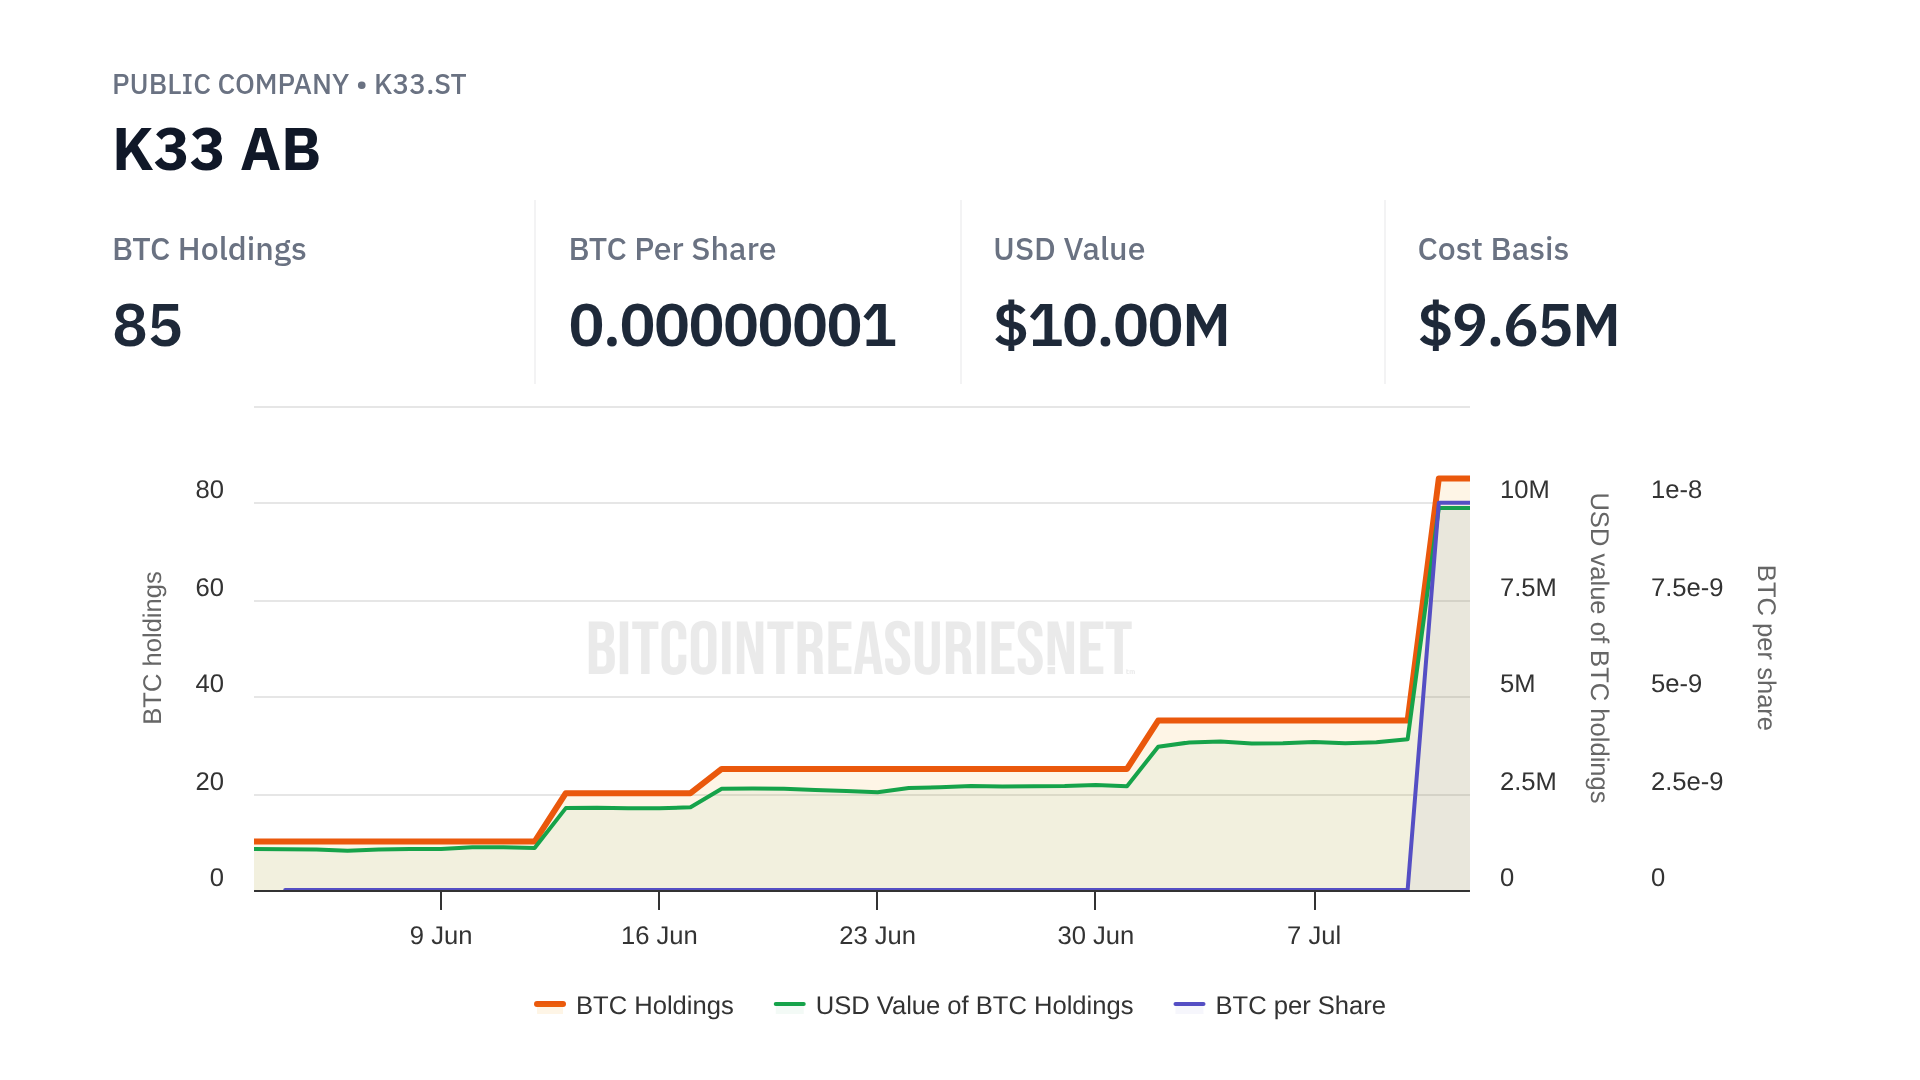Click the 23 Jun date tick label
The image size is (1920, 1080).
click(877, 936)
